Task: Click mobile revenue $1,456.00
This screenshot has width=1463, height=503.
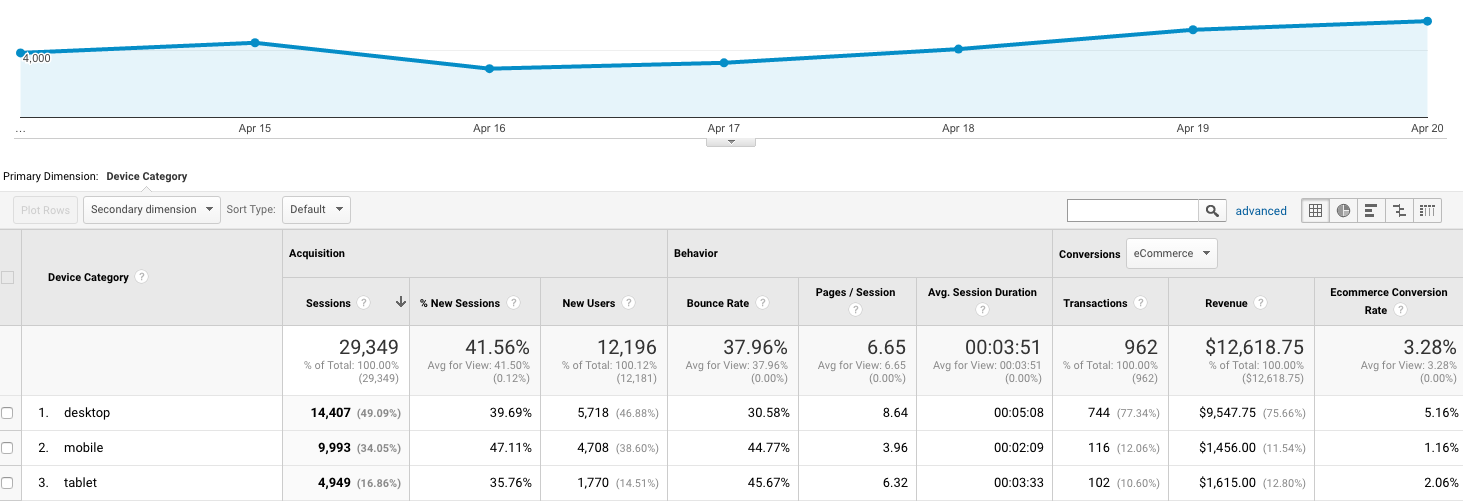Action: (1226, 448)
